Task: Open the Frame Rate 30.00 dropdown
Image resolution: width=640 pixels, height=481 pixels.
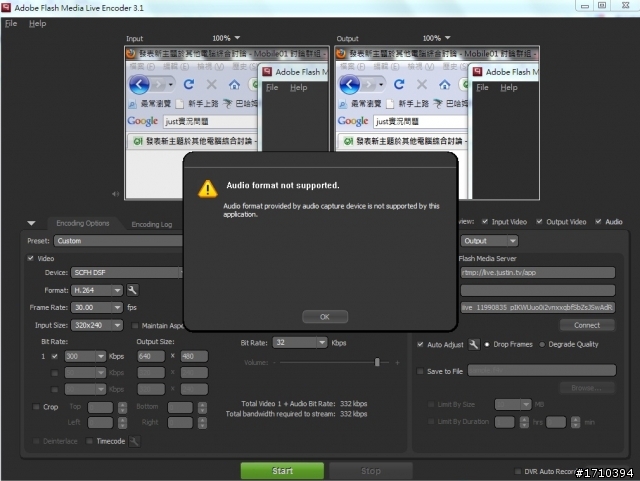Action: (x=97, y=307)
